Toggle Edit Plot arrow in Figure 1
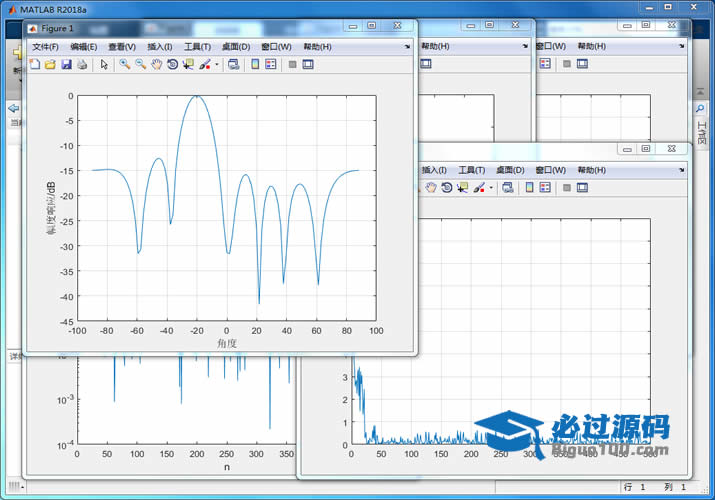Image resolution: width=715 pixels, height=500 pixels. point(104,65)
